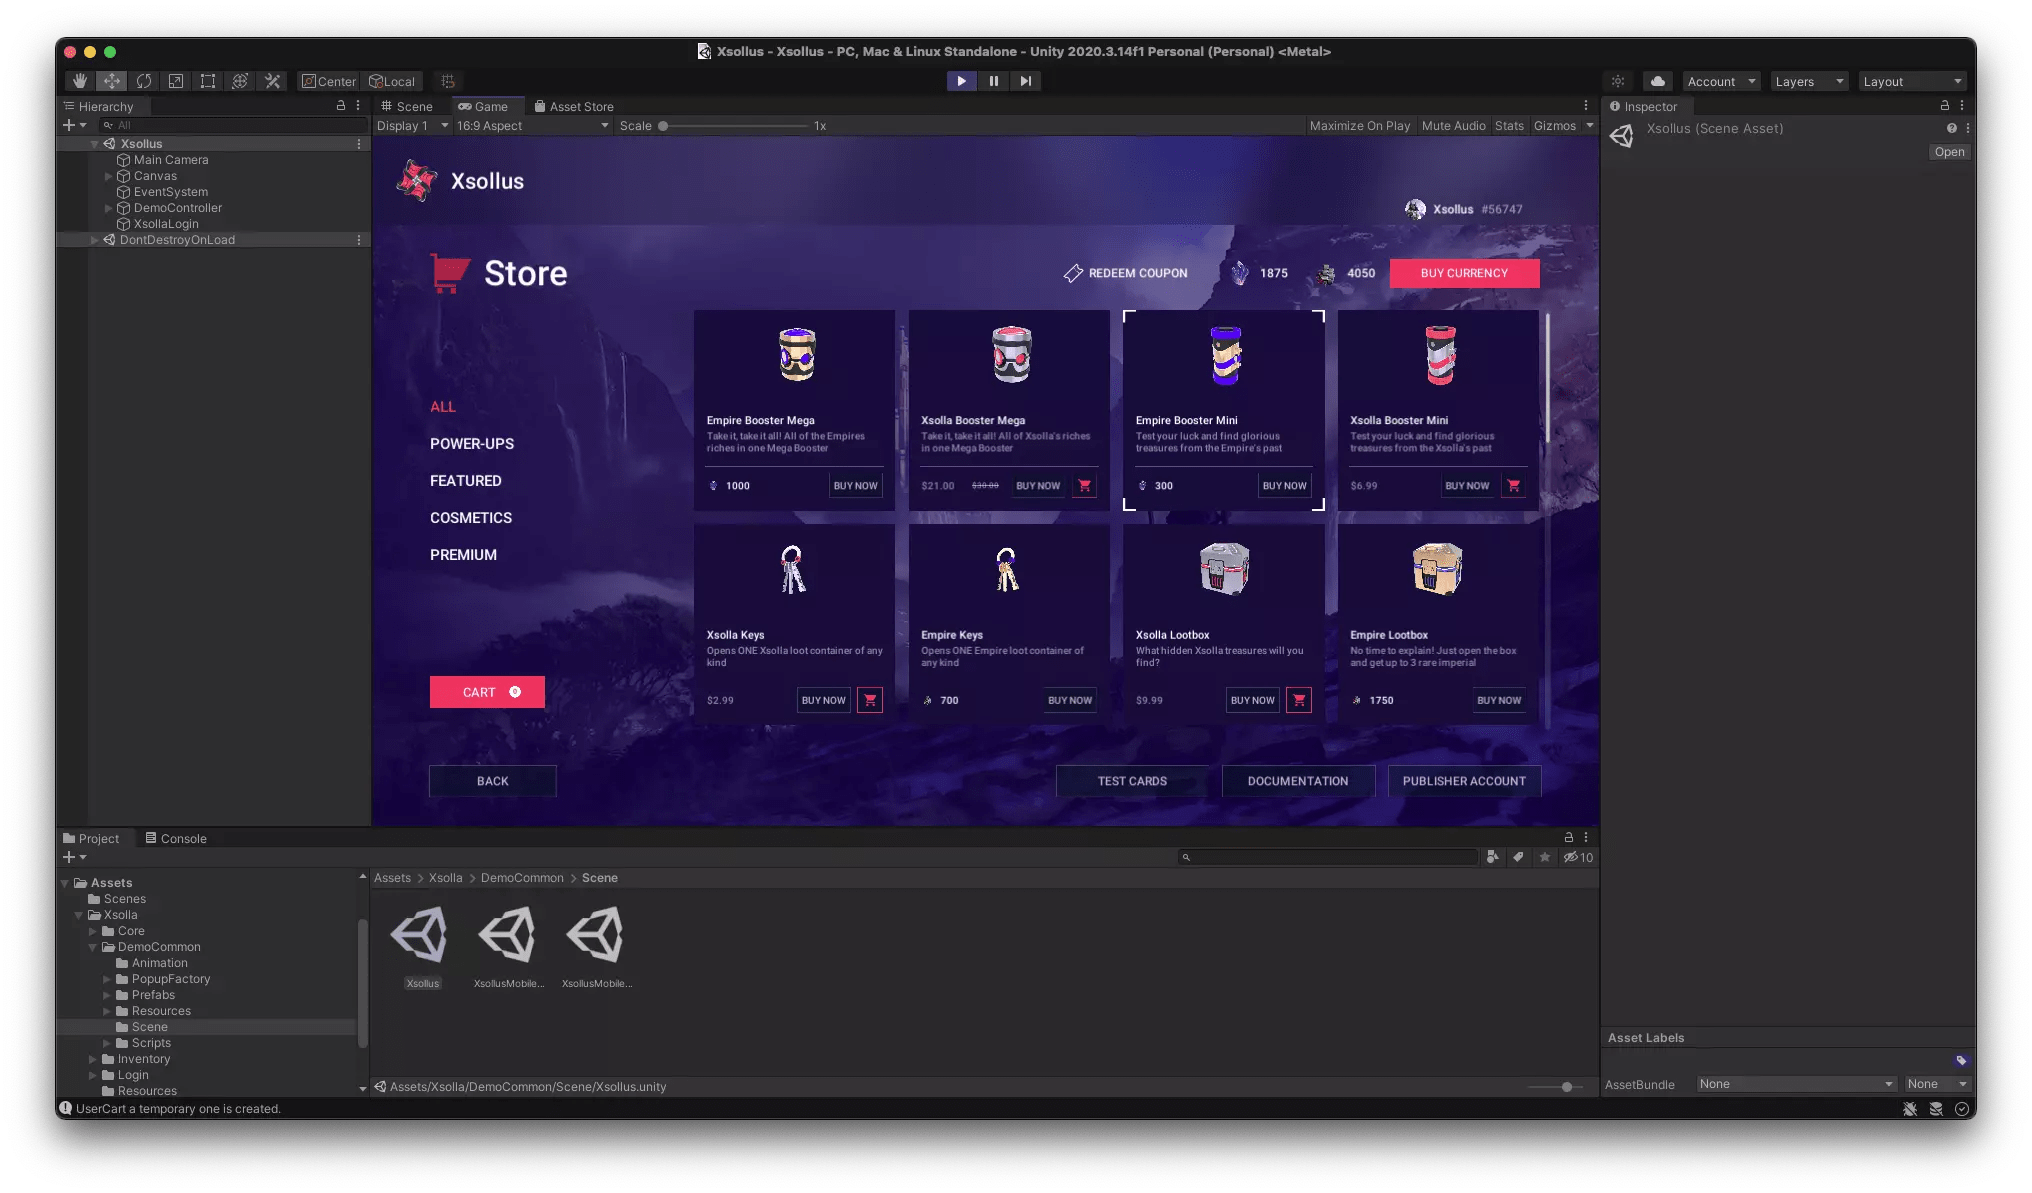This screenshot has width=2032, height=1193.
Task: Click the Project search field
Action: (1327, 857)
